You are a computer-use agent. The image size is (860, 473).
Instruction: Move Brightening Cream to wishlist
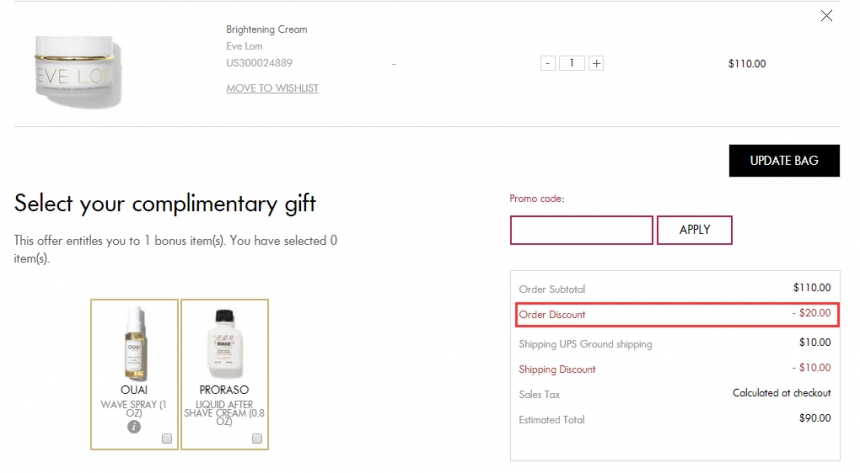click(x=272, y=88)
